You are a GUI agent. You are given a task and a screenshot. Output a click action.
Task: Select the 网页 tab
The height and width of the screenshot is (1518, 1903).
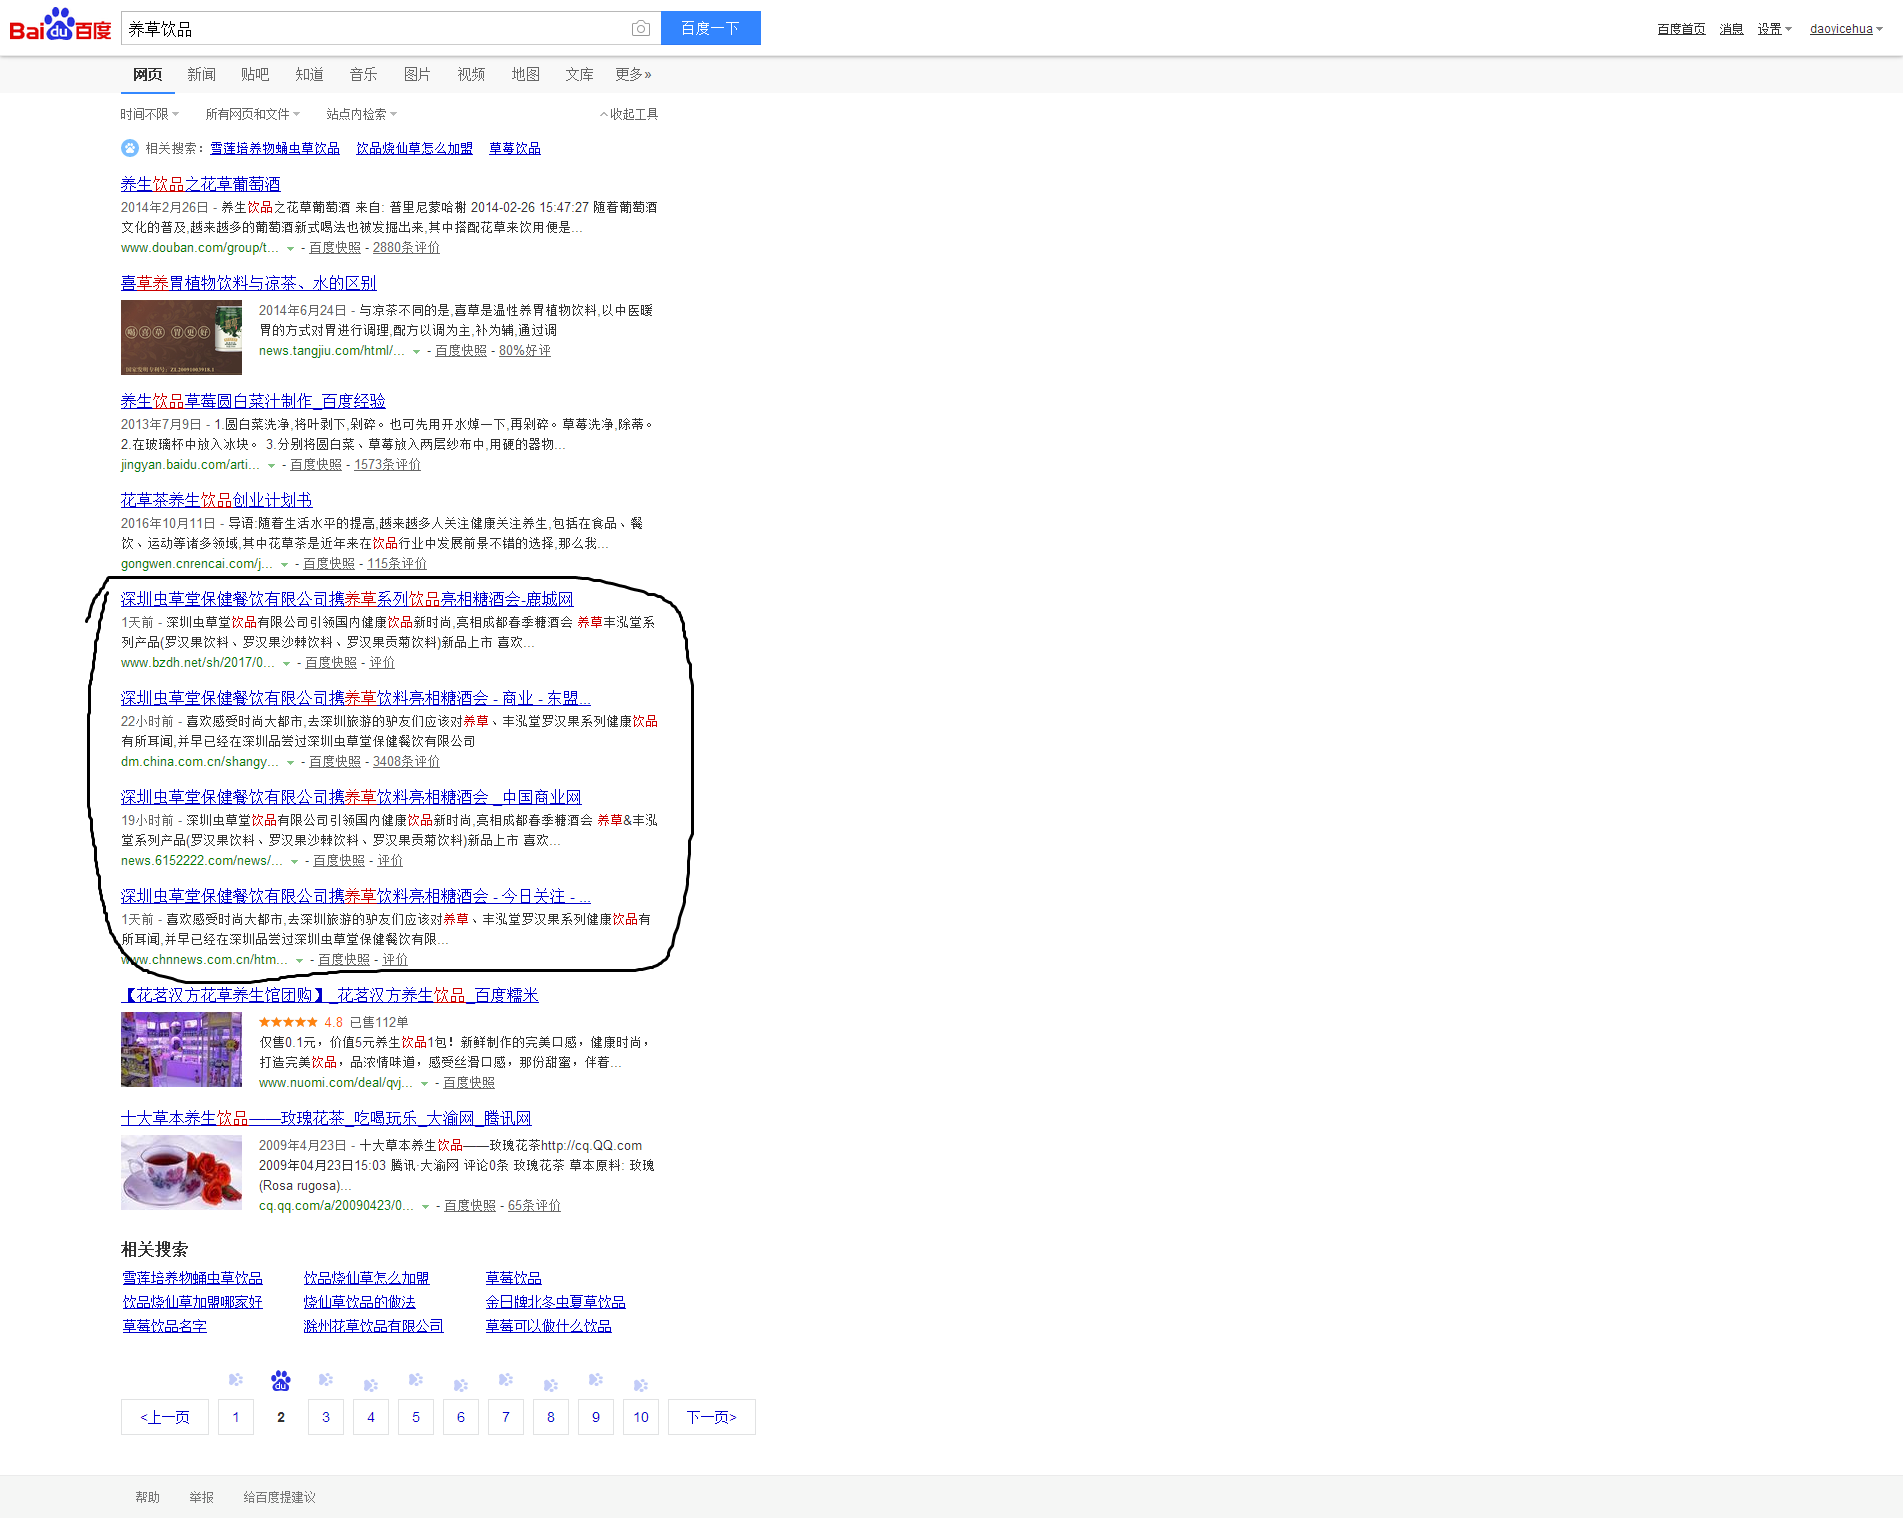147,74
